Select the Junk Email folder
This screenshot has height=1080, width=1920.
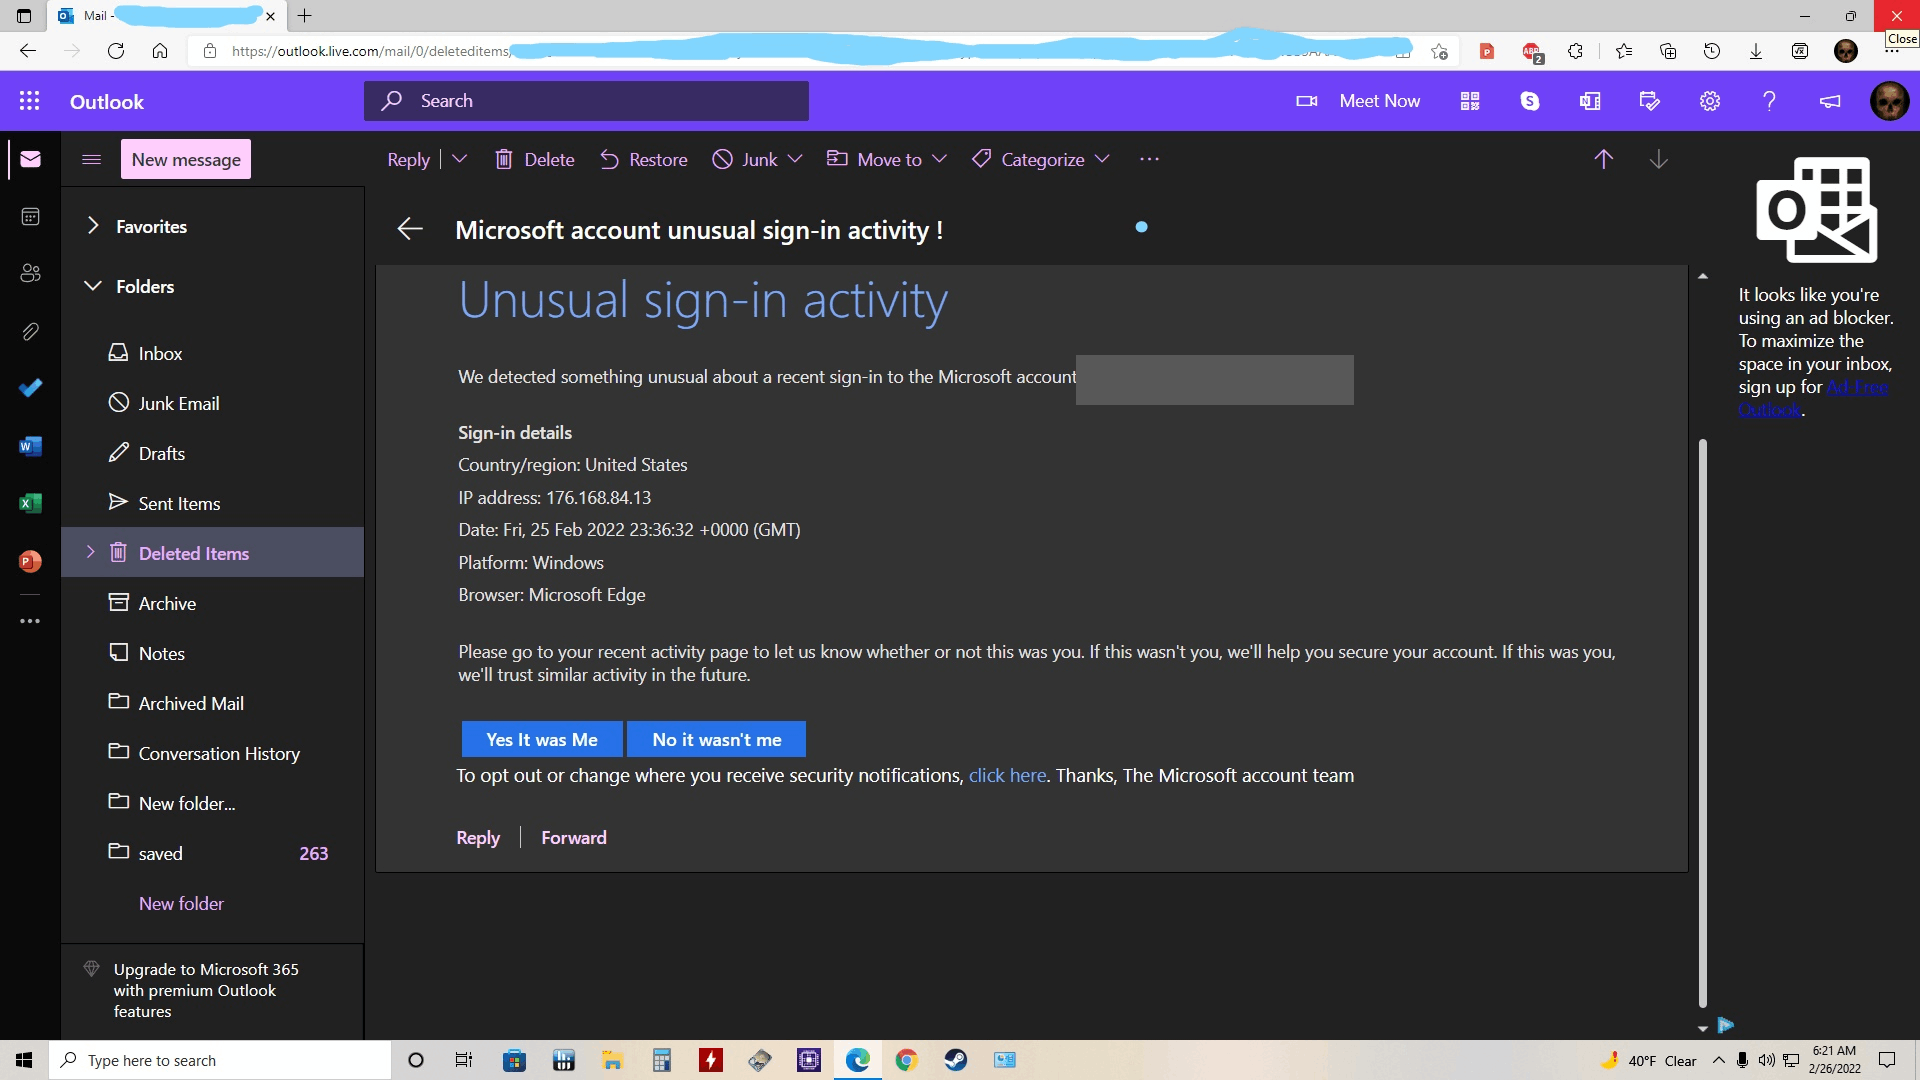click(178, 403)
